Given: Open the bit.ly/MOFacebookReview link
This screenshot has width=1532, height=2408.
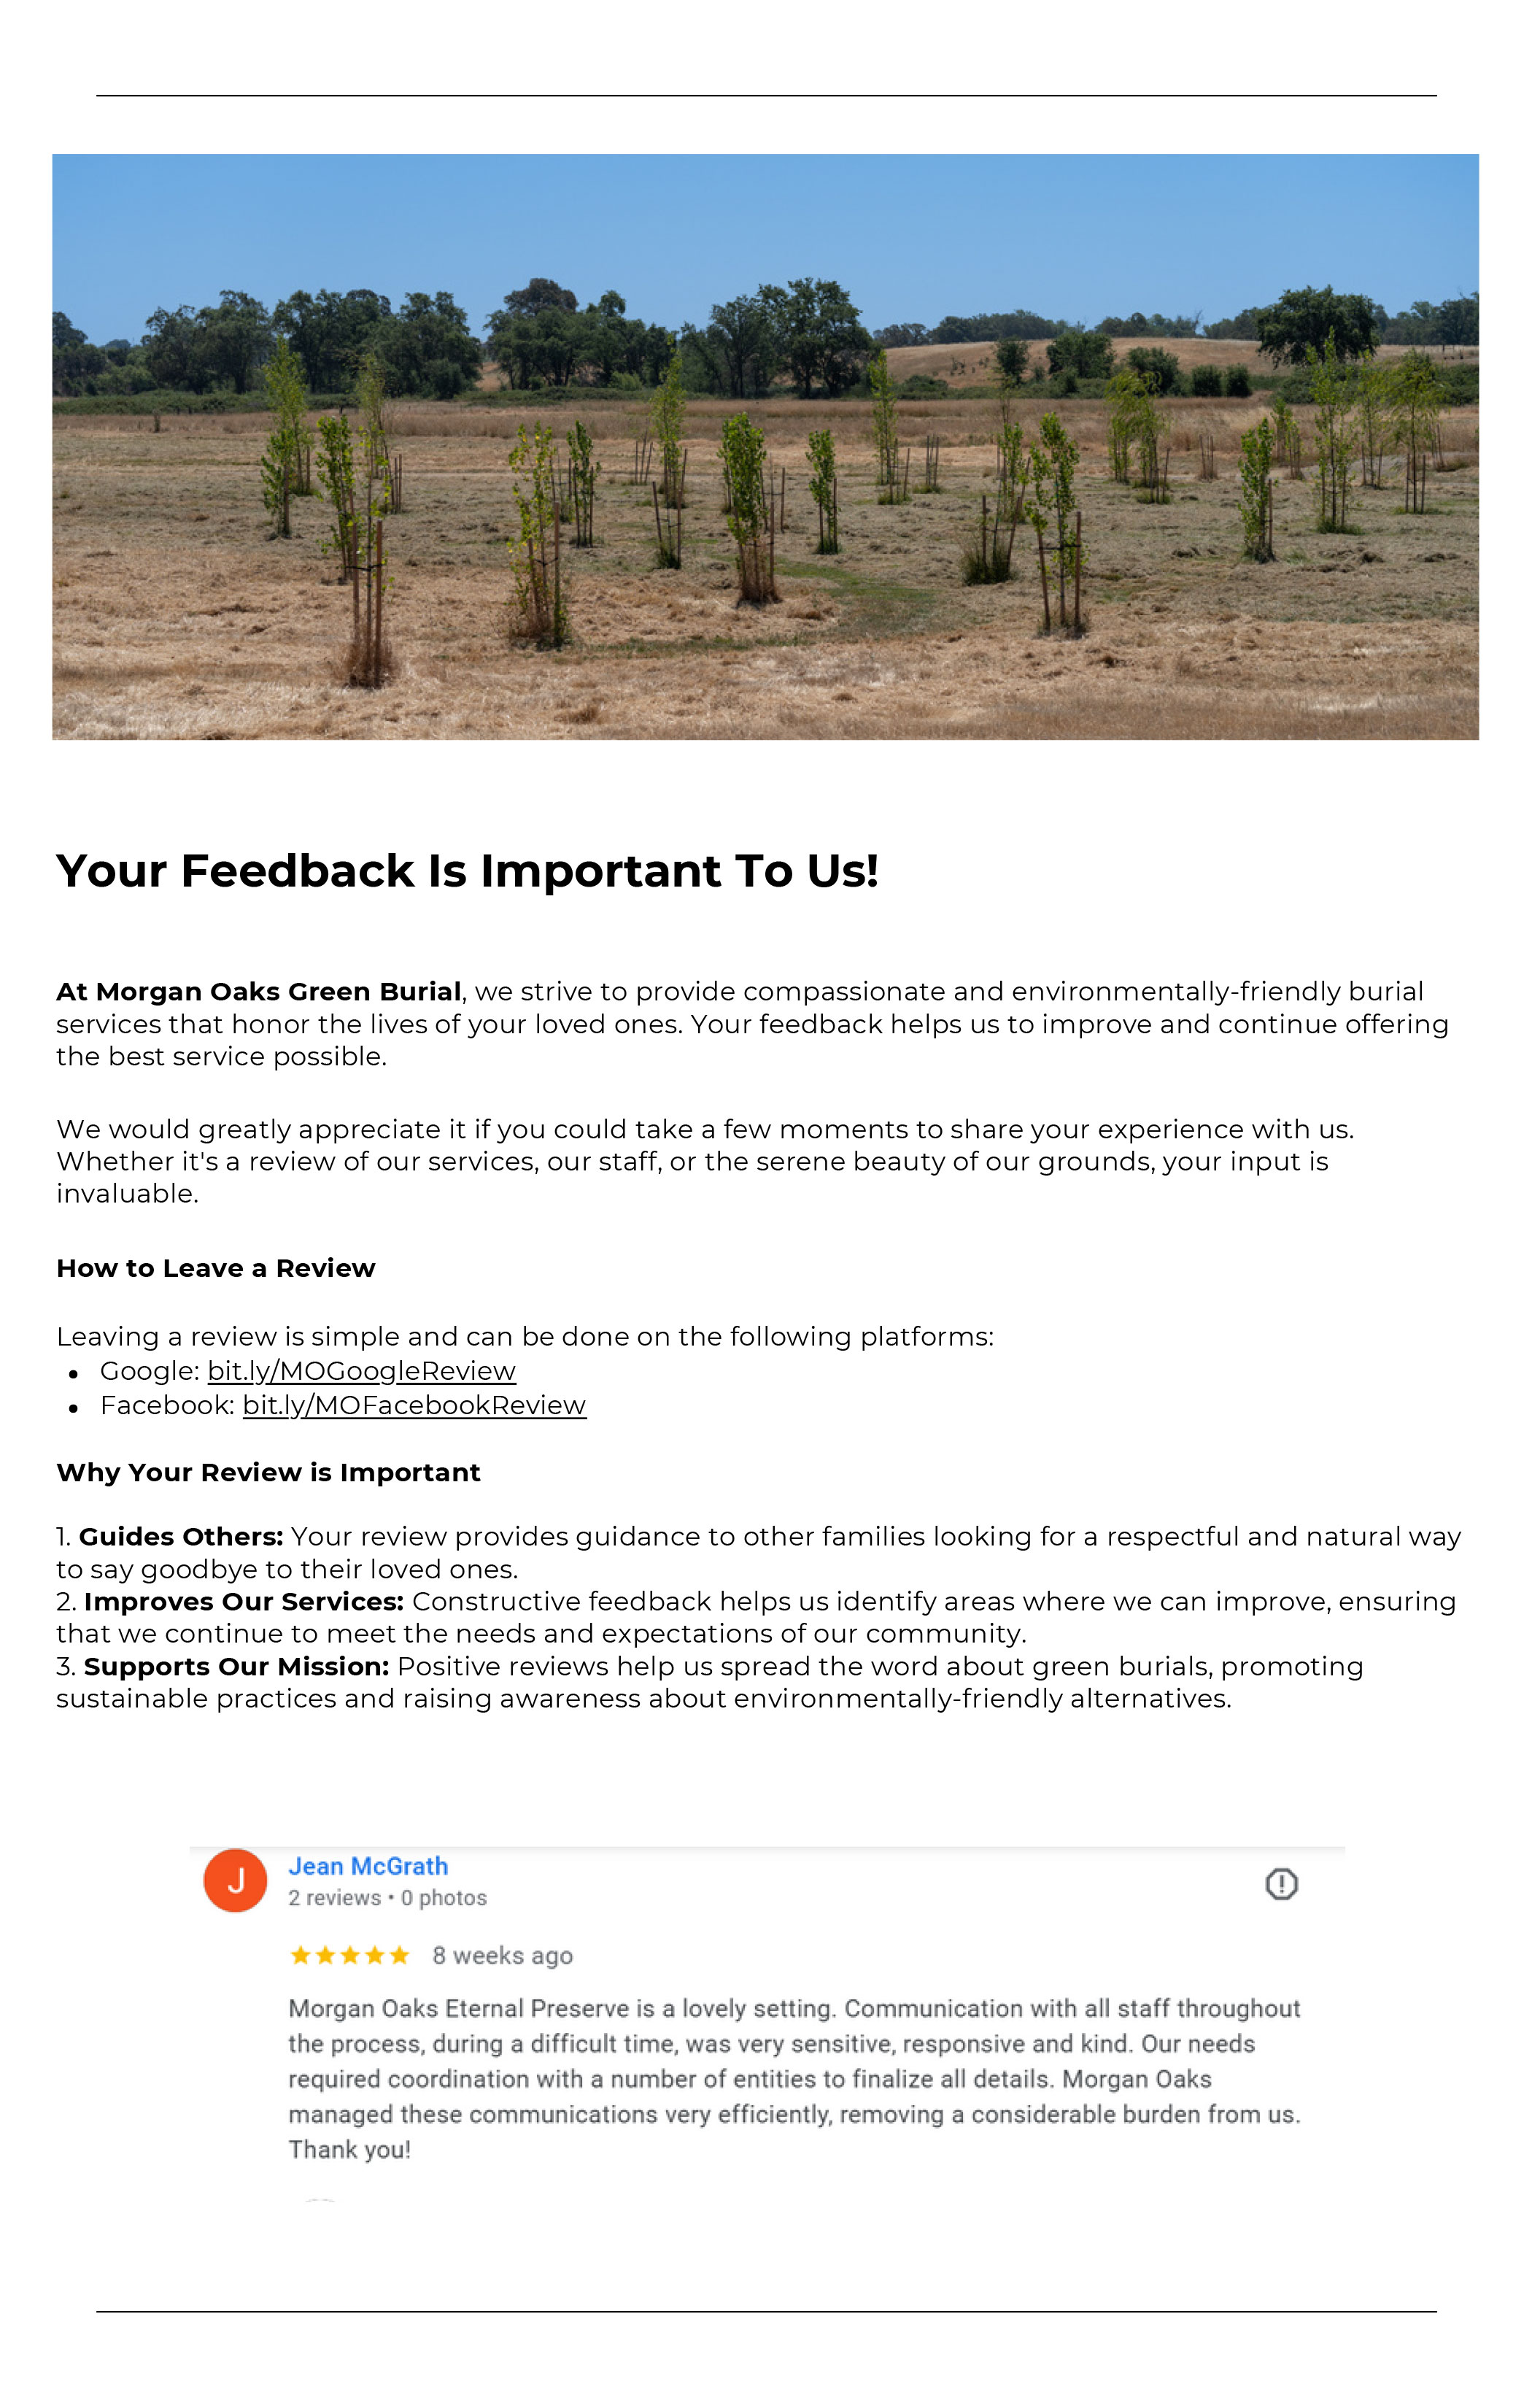Looking at the screenshot, I should (x=414, y=1405).
